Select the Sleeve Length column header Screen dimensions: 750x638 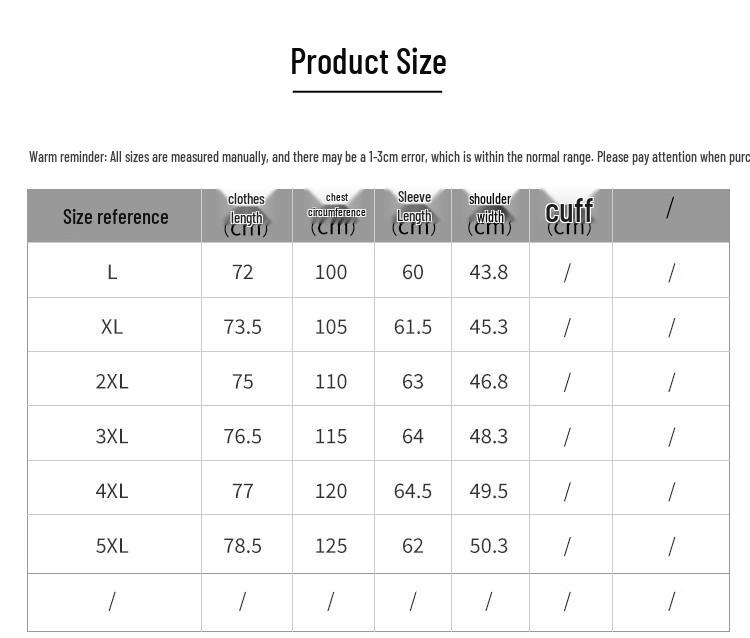pos(413,212)
